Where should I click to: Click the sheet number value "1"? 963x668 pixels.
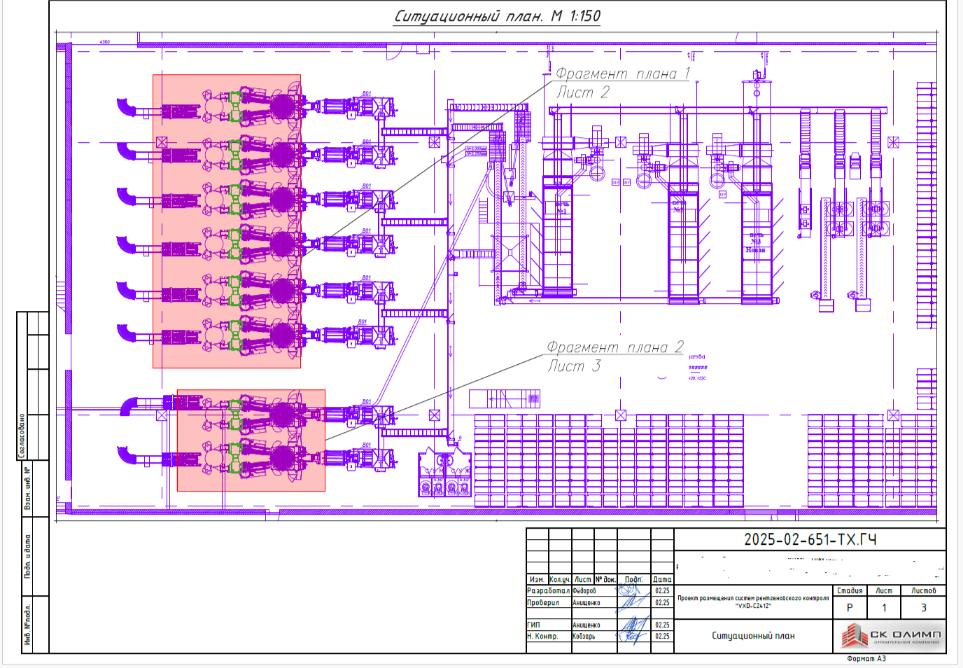pos(884,608)
